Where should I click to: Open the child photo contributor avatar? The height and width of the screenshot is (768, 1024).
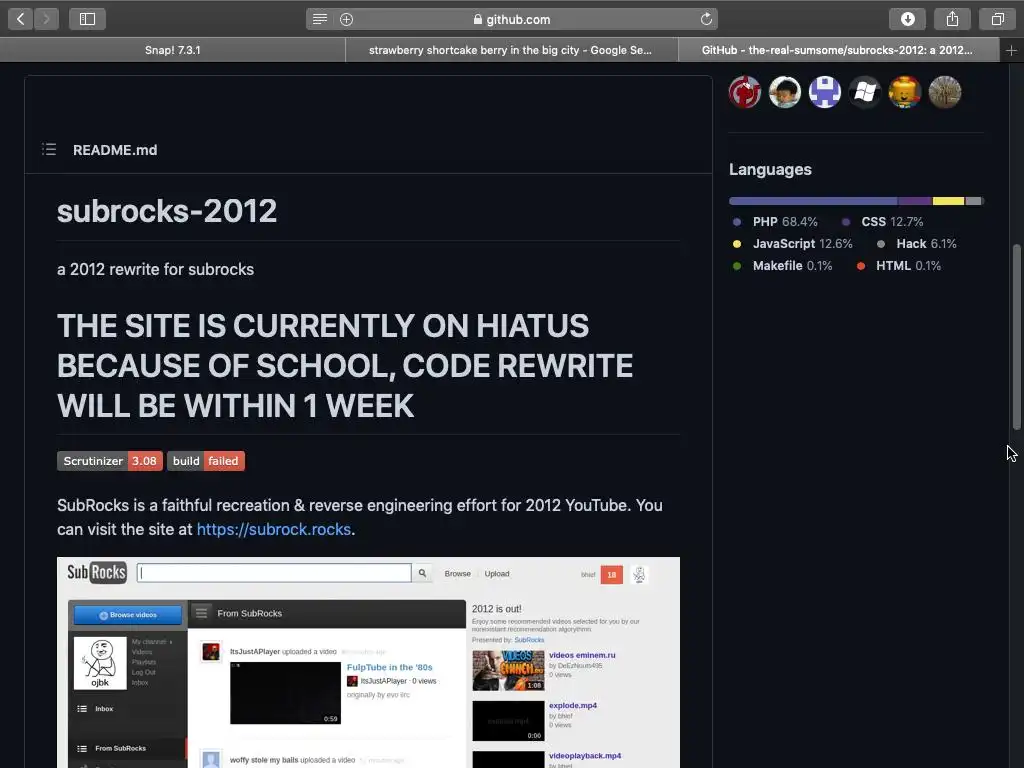coord(785,92)
